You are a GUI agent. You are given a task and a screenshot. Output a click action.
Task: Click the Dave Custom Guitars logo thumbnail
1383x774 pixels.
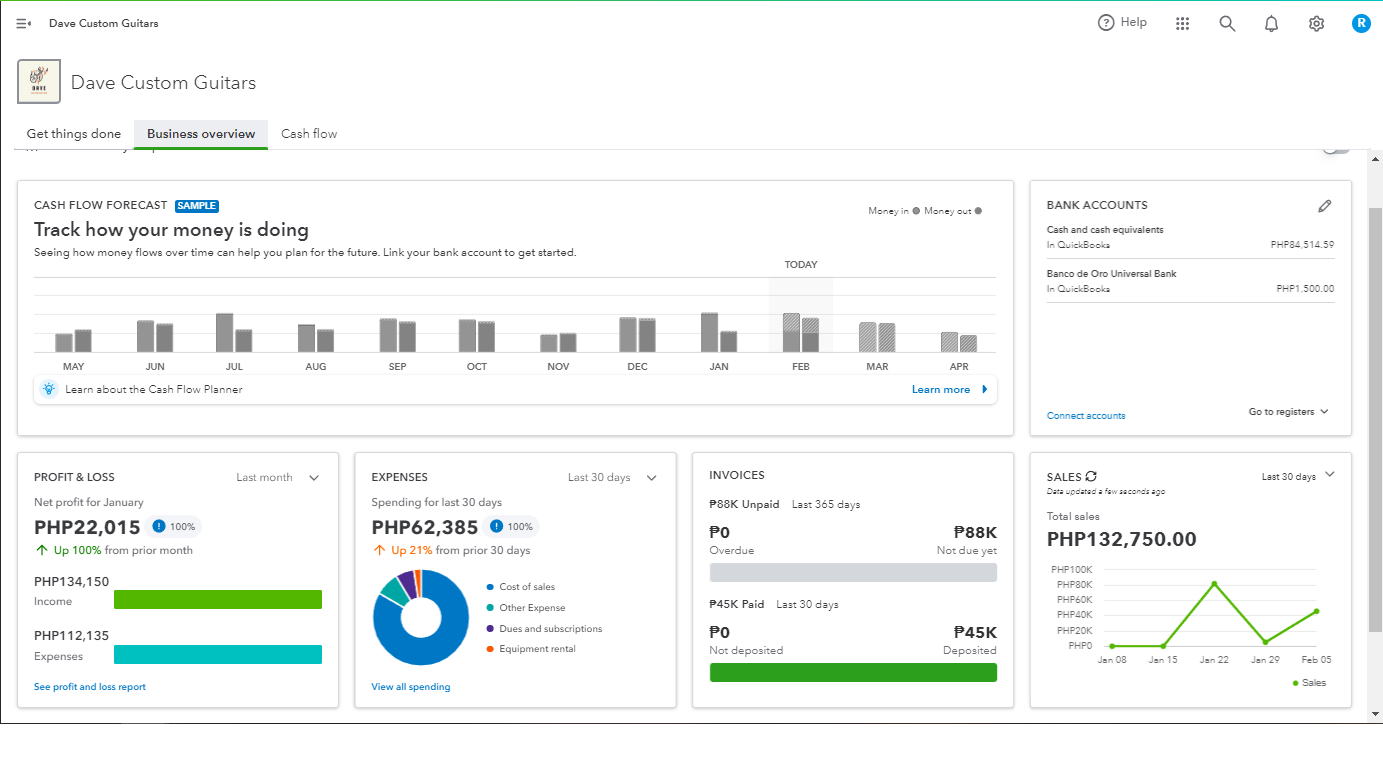39,82
